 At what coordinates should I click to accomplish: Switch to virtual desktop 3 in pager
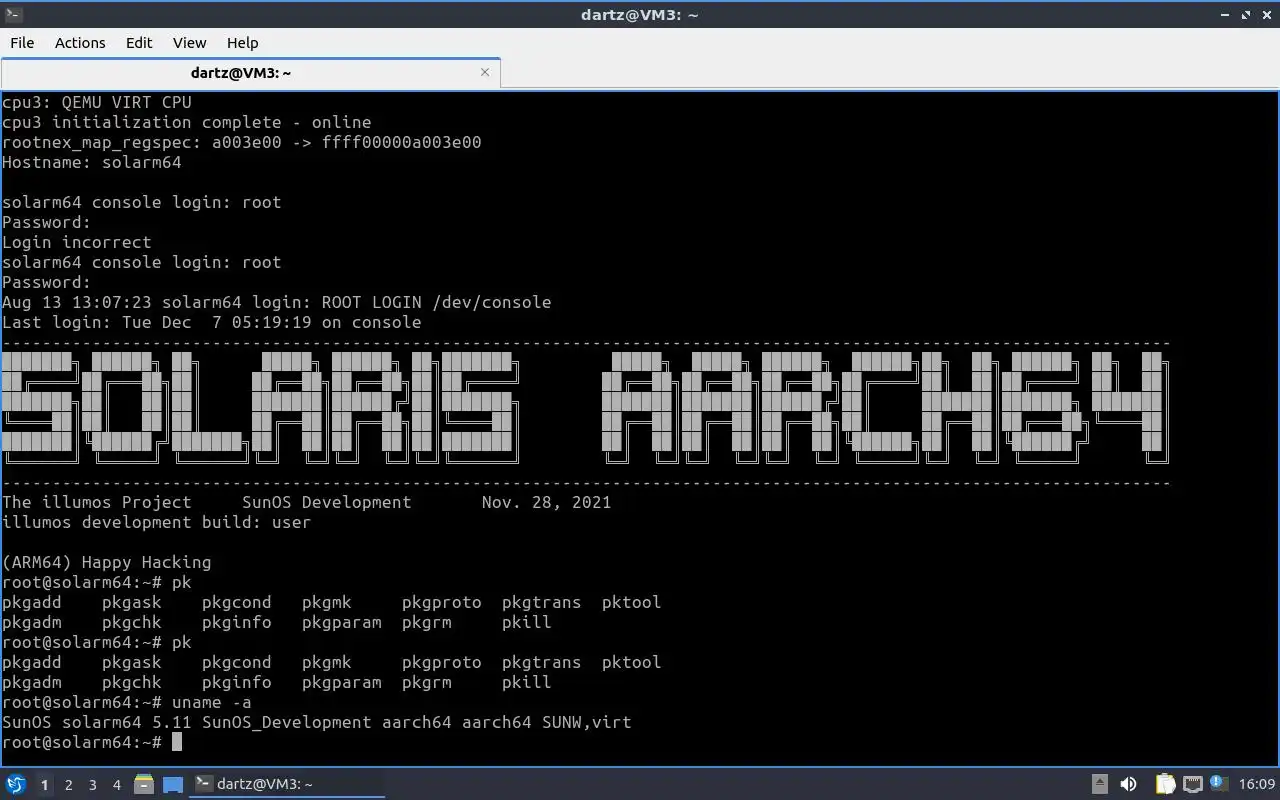pos(92,785)
